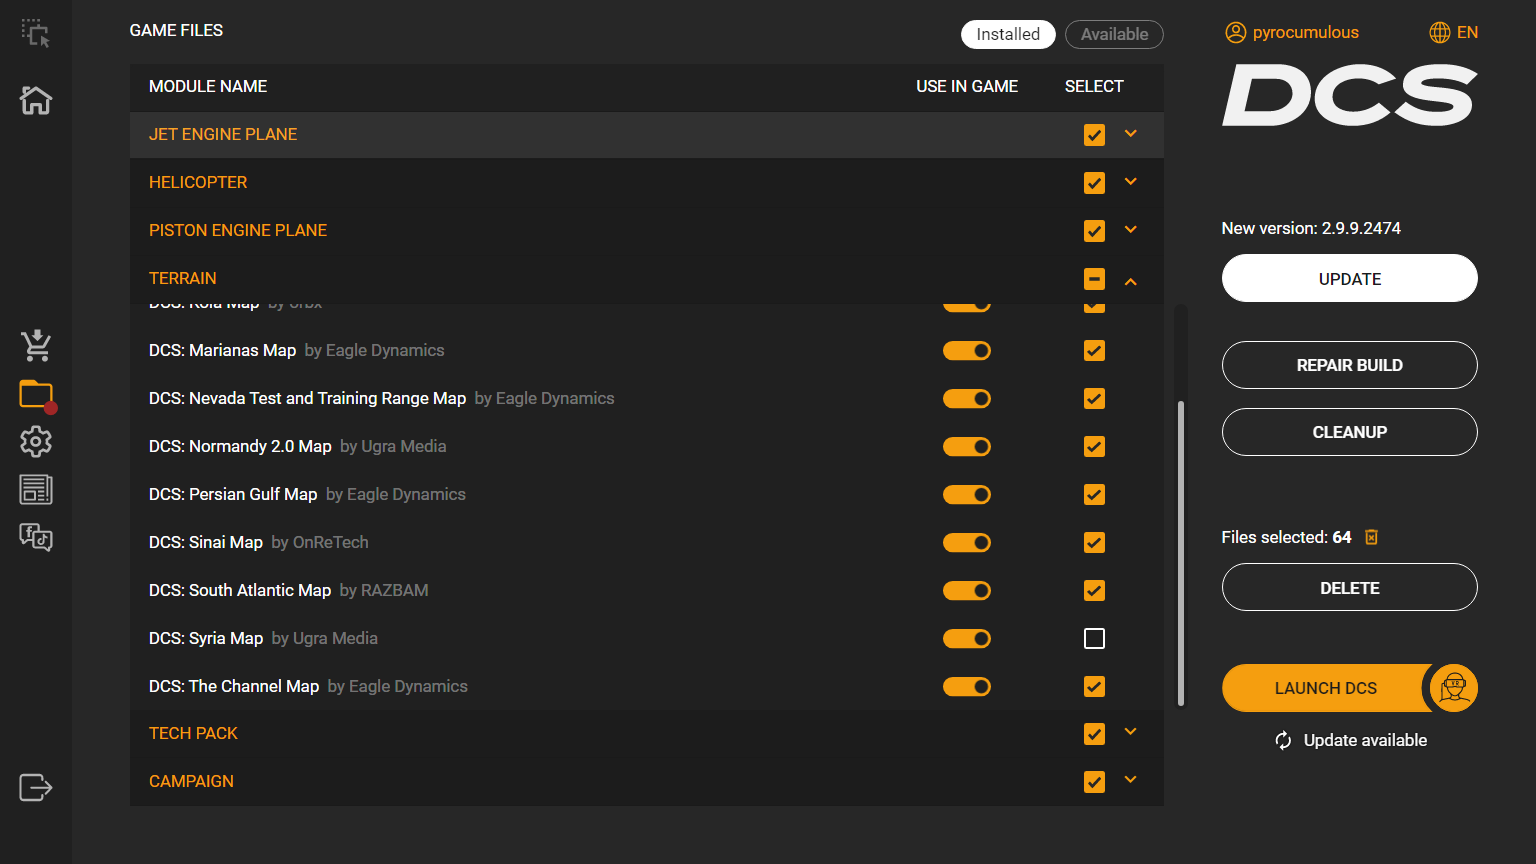Toggle Use in Game for Persian Gulf Map
The width and height of the screenshot is (1536, 864).
(967, 494)
